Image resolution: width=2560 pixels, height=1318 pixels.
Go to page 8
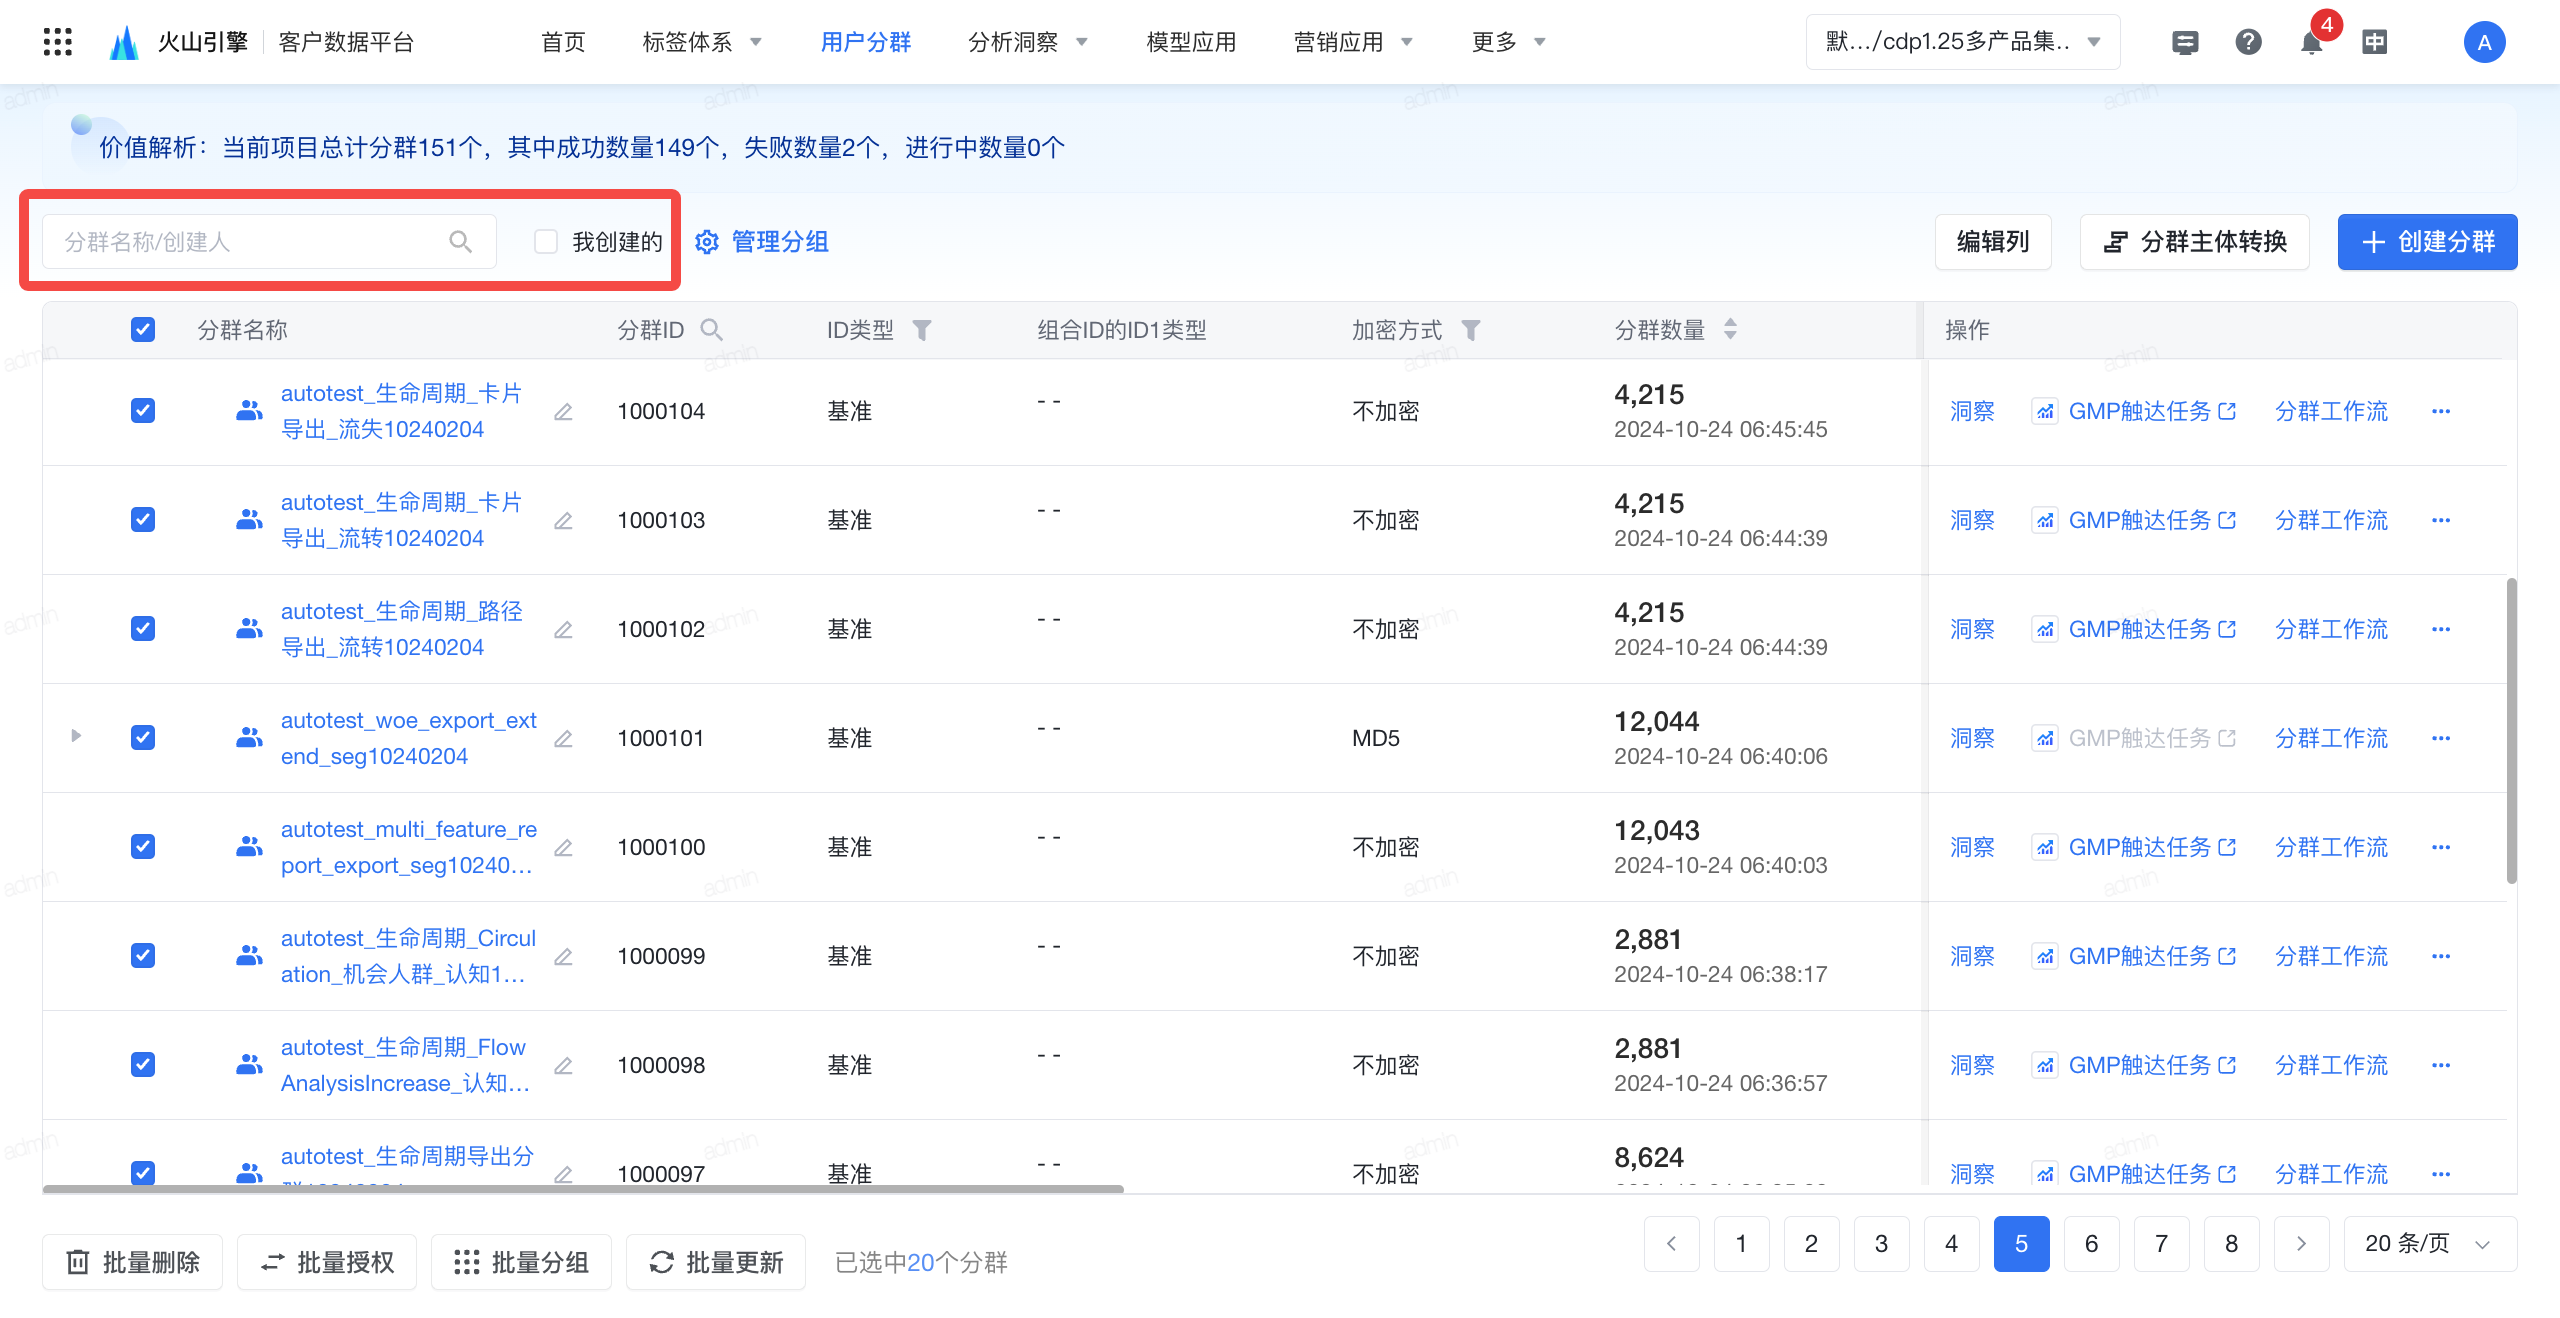pos(2231,1243)
